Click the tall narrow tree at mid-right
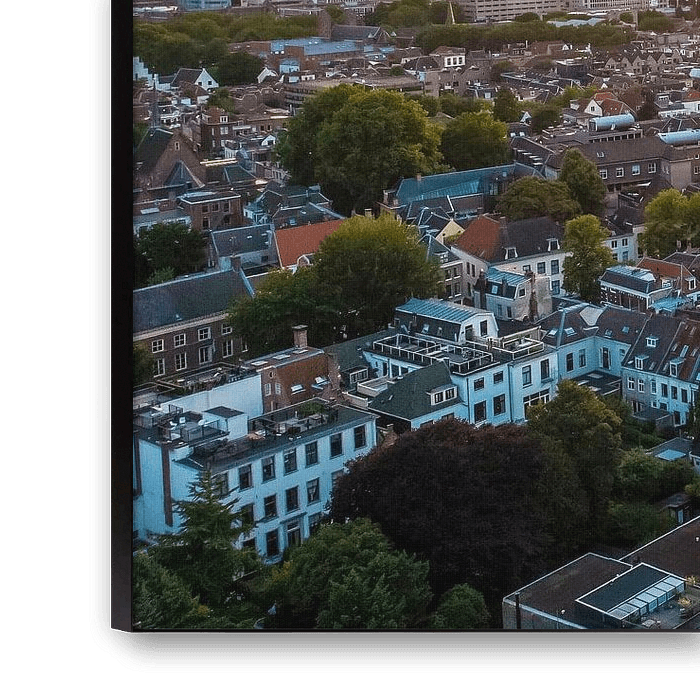The height and width of the screenshot is (700, 700). tap(585, 255)
